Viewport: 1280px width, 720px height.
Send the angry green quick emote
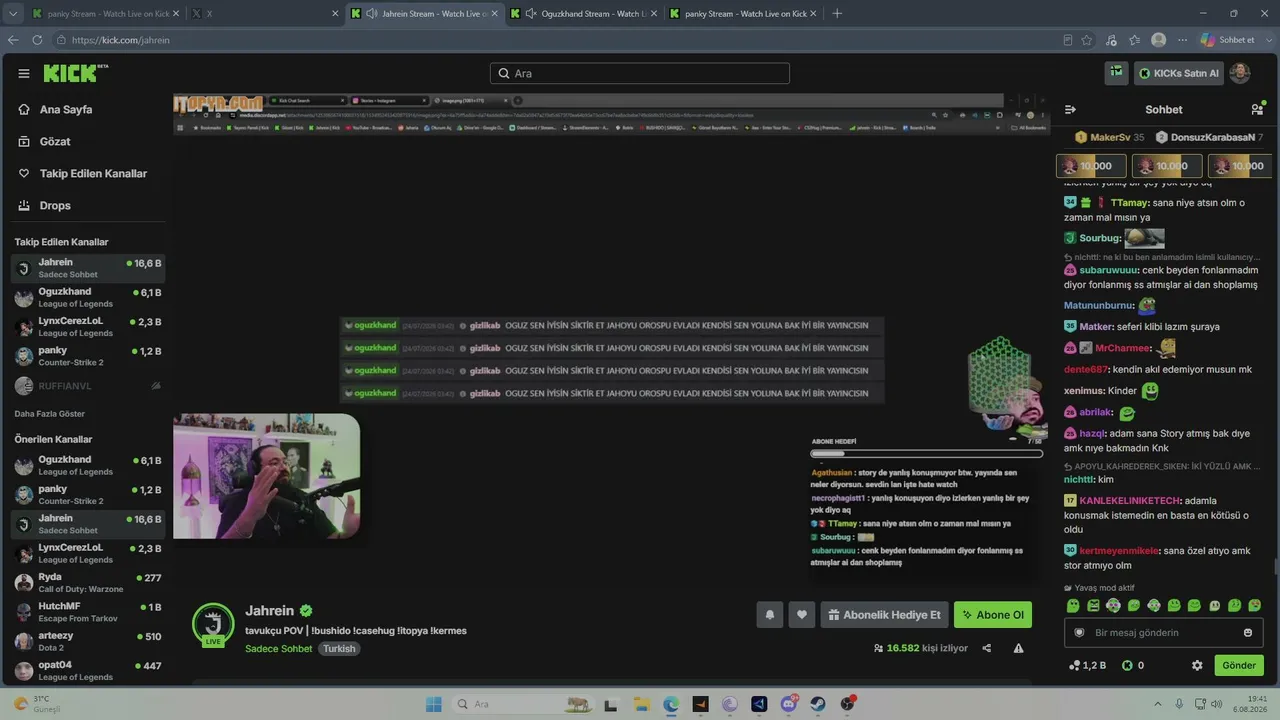(x=1093, y=606)
